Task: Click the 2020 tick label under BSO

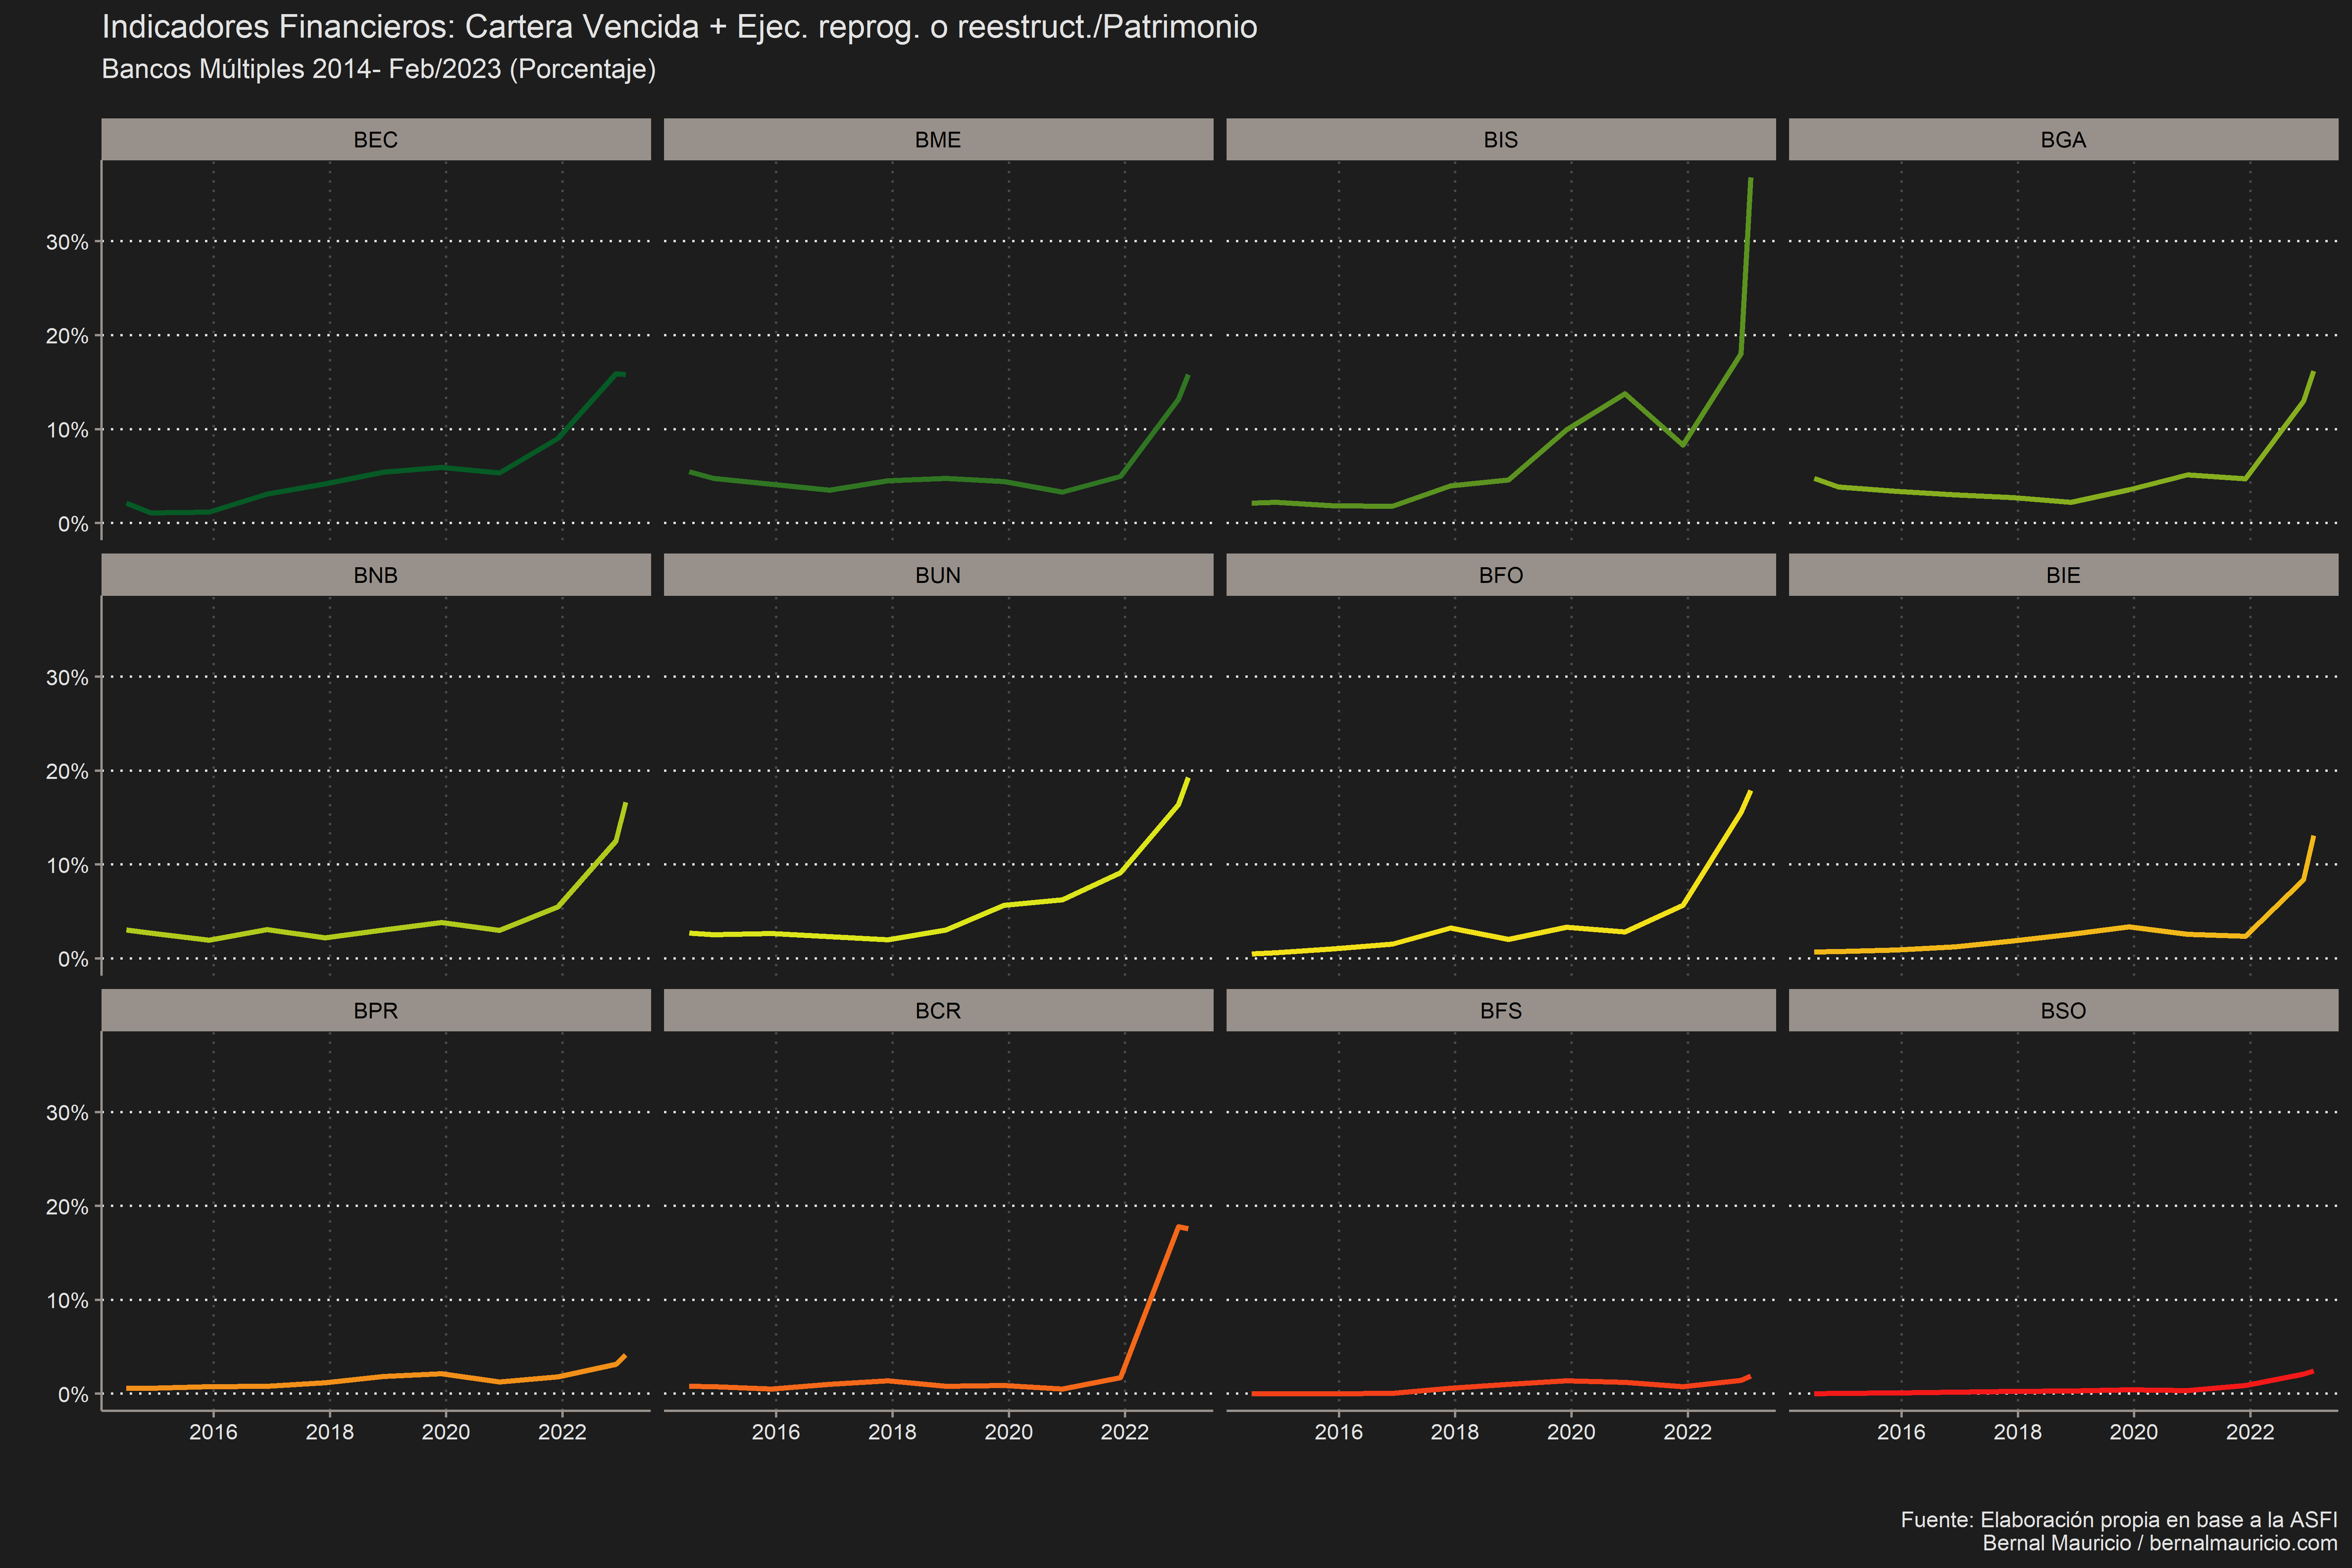Action: coord(2134,1432)
